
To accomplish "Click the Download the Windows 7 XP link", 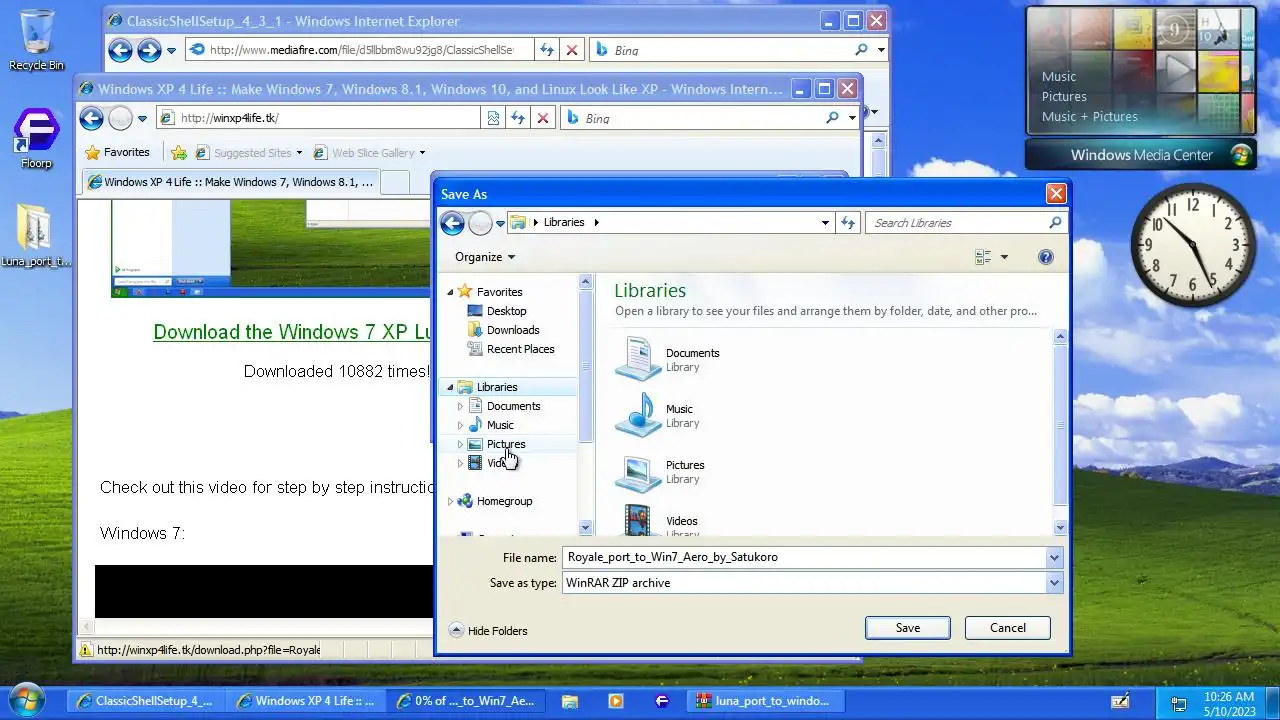I will 292,332.
